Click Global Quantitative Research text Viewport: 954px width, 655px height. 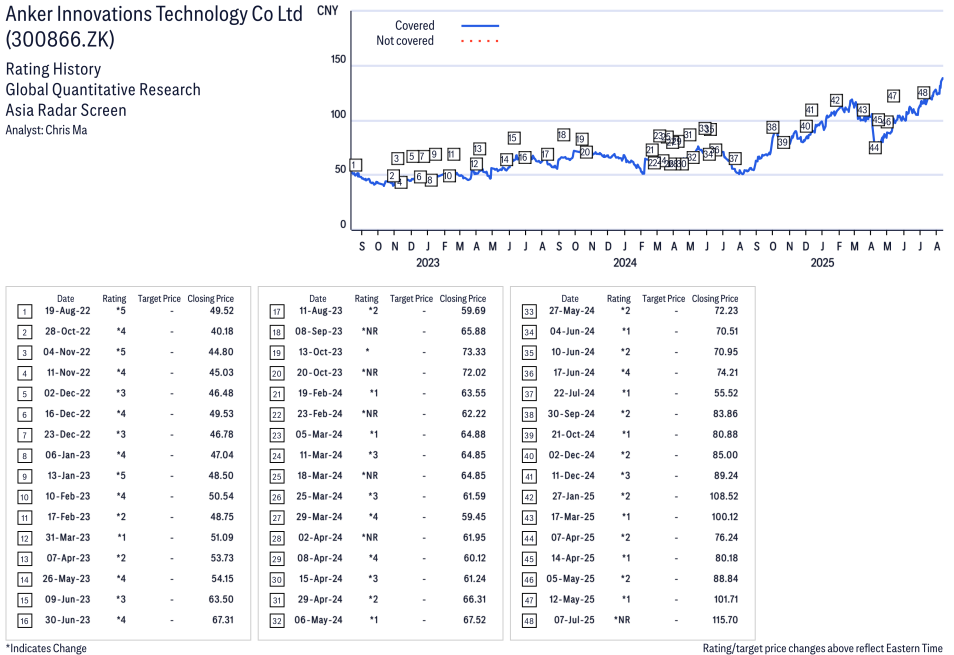103,90
